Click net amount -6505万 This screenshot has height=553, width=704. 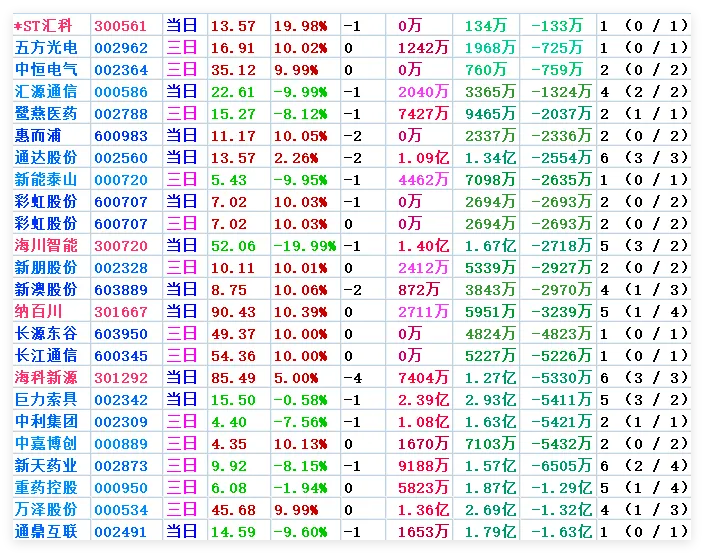[561, 465]
